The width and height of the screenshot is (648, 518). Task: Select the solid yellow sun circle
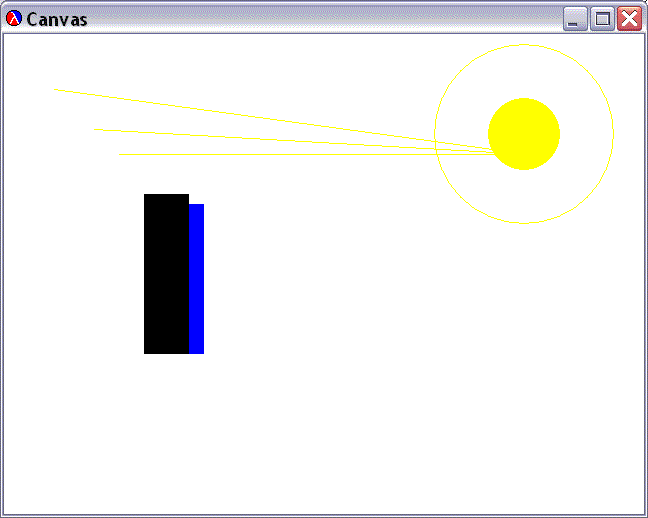click(x=524, y=134)
